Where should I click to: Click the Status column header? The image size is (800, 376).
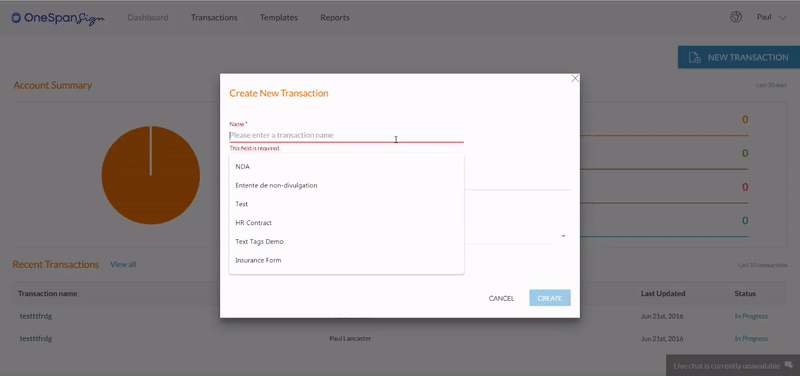[x=745, y=293]
